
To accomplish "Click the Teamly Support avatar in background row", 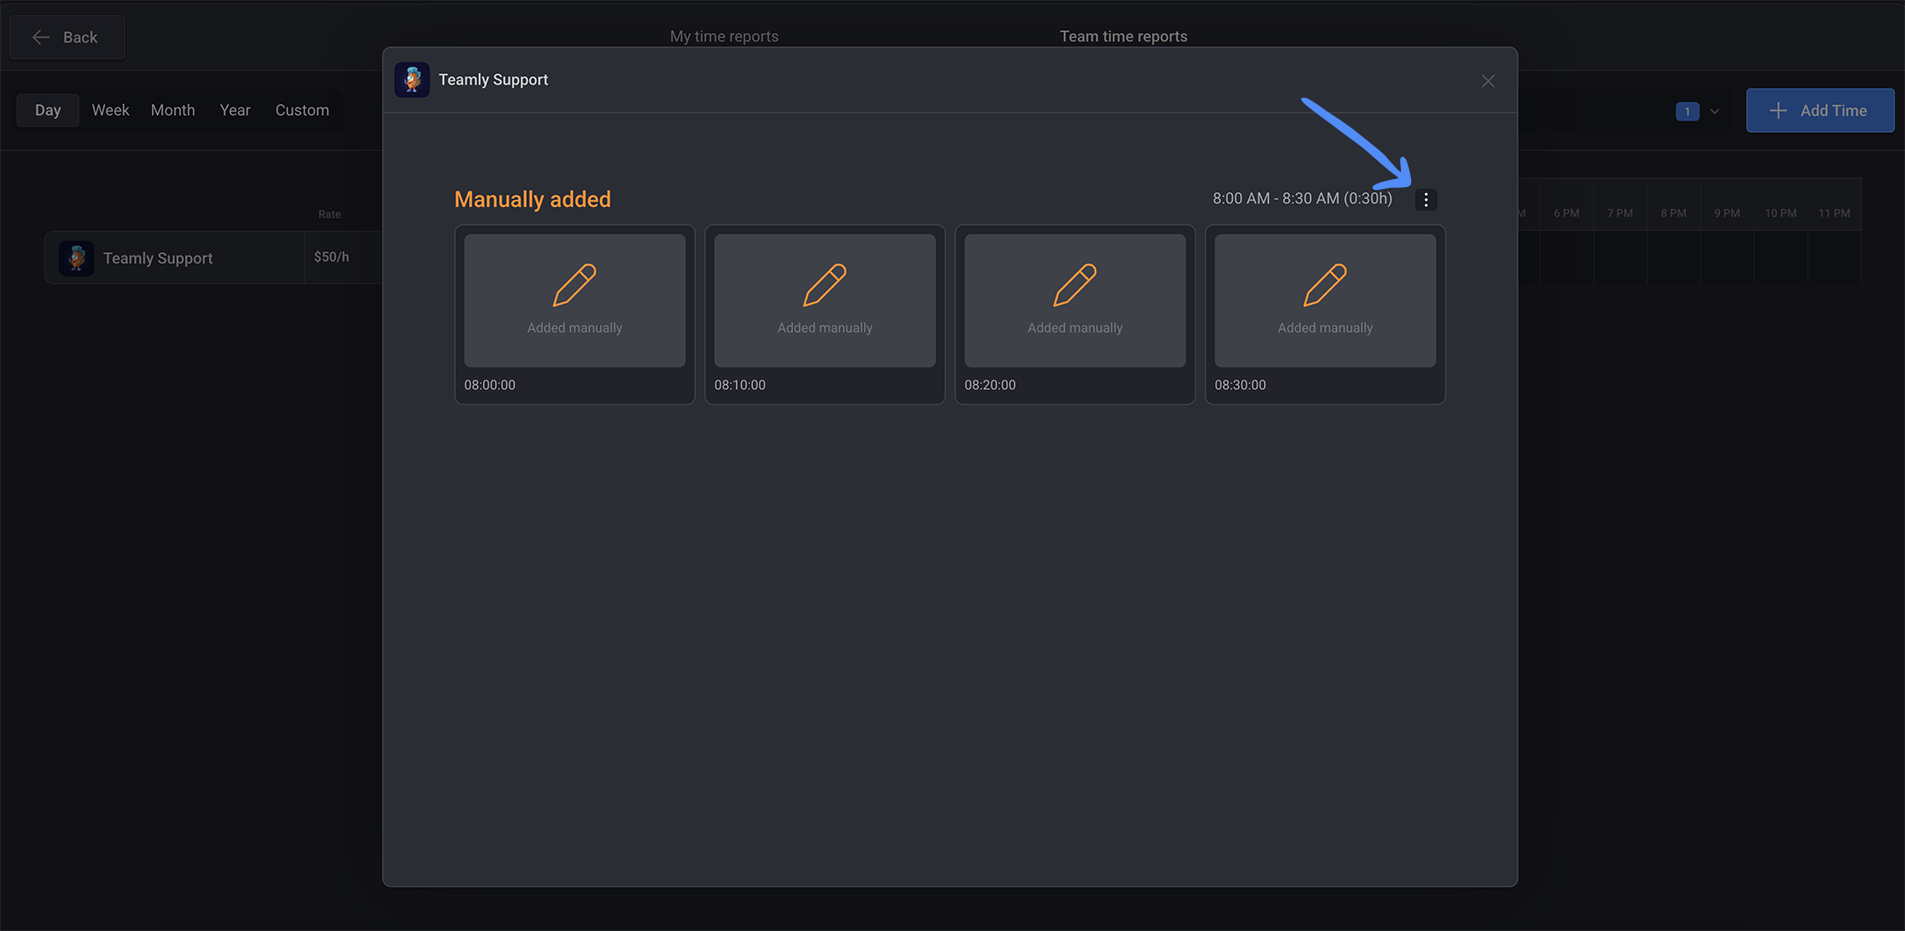I will click(x=76, y=258).
